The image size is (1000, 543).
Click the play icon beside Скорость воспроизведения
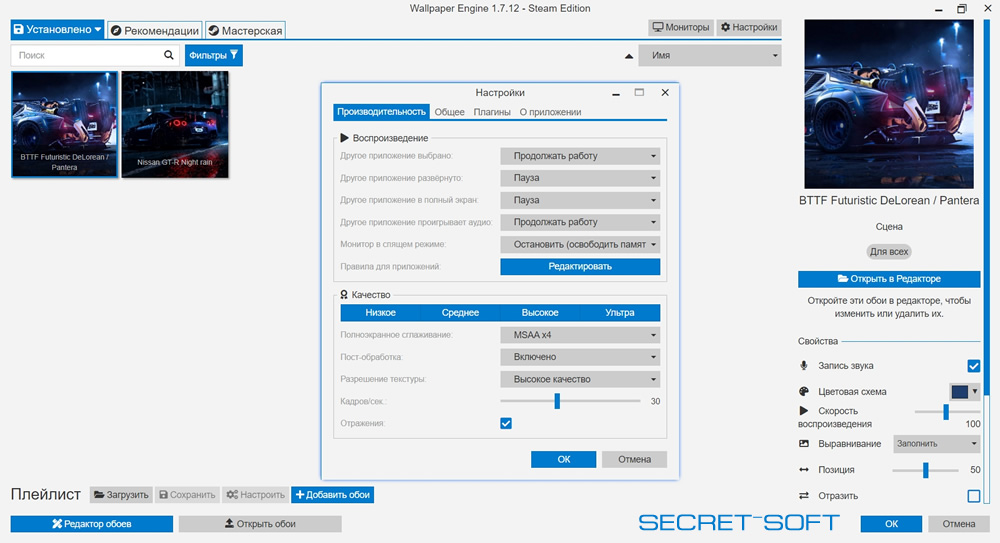point(804,410)
